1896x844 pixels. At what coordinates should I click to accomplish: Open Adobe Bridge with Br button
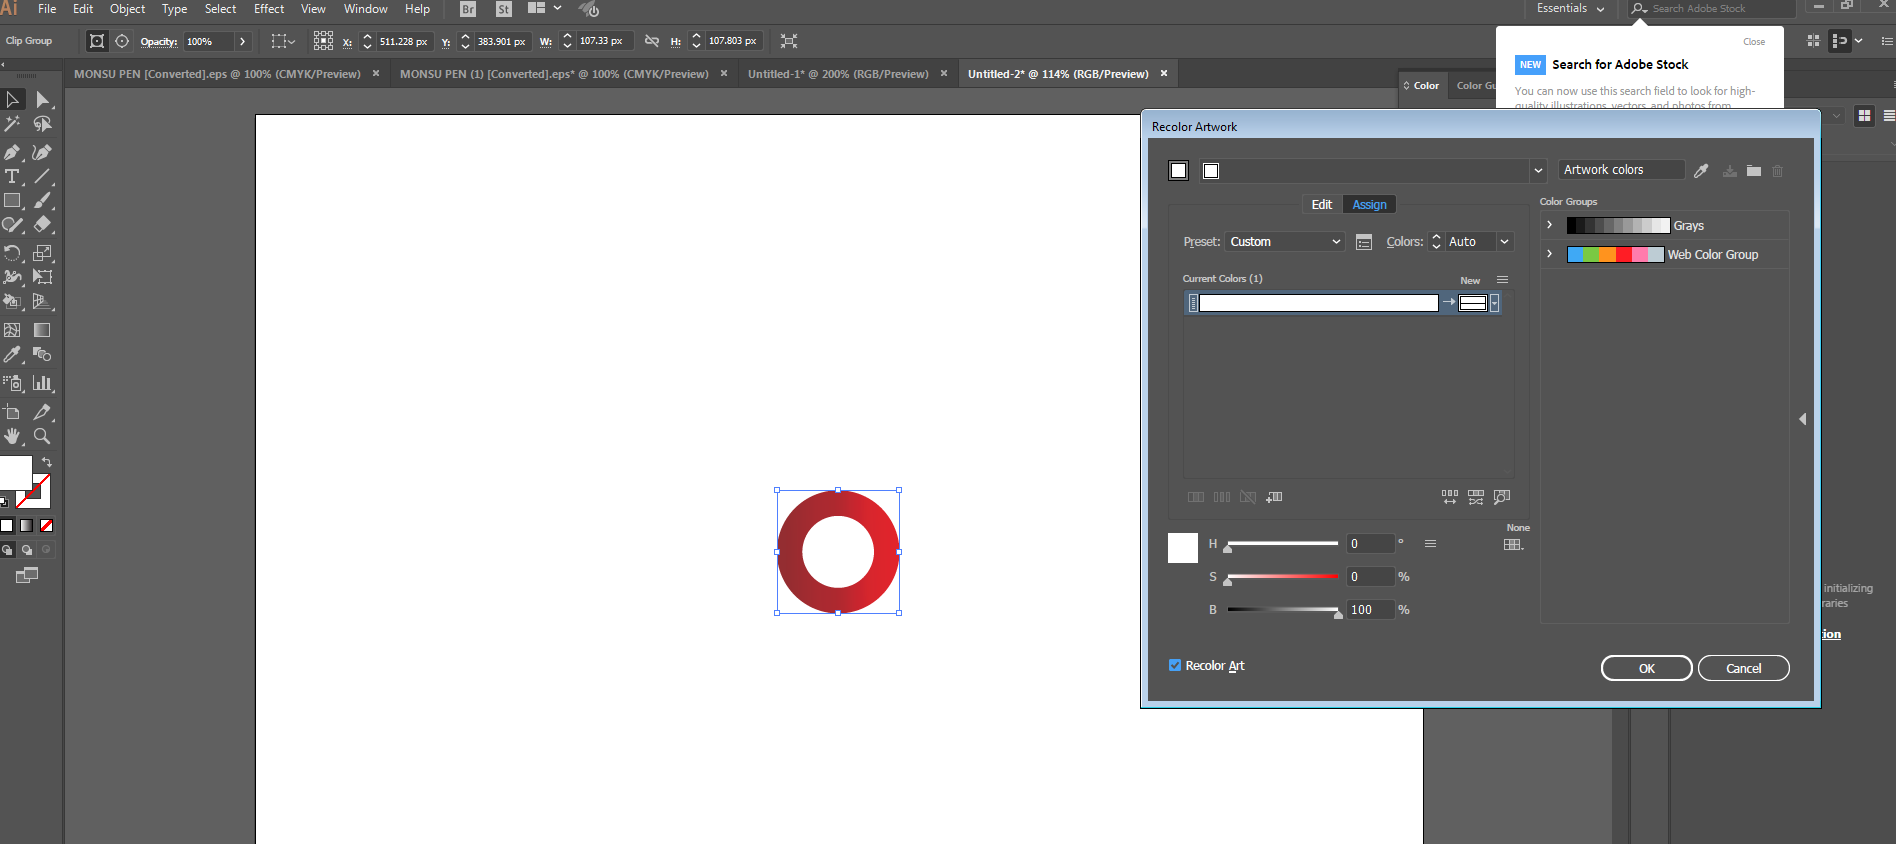point(468,9)
